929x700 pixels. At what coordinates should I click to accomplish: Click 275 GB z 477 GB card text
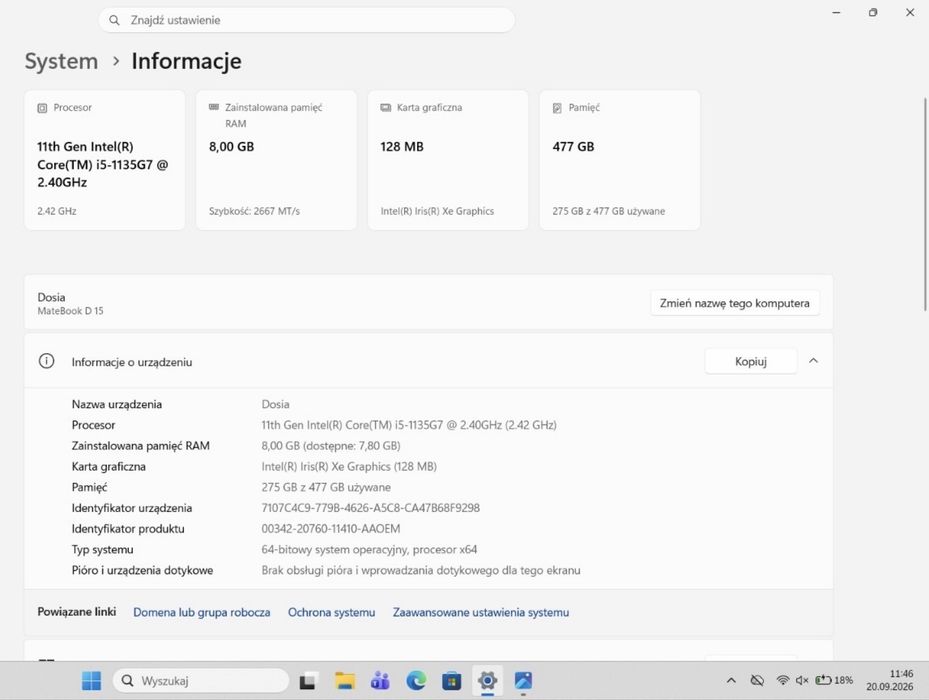pos(608,211)
